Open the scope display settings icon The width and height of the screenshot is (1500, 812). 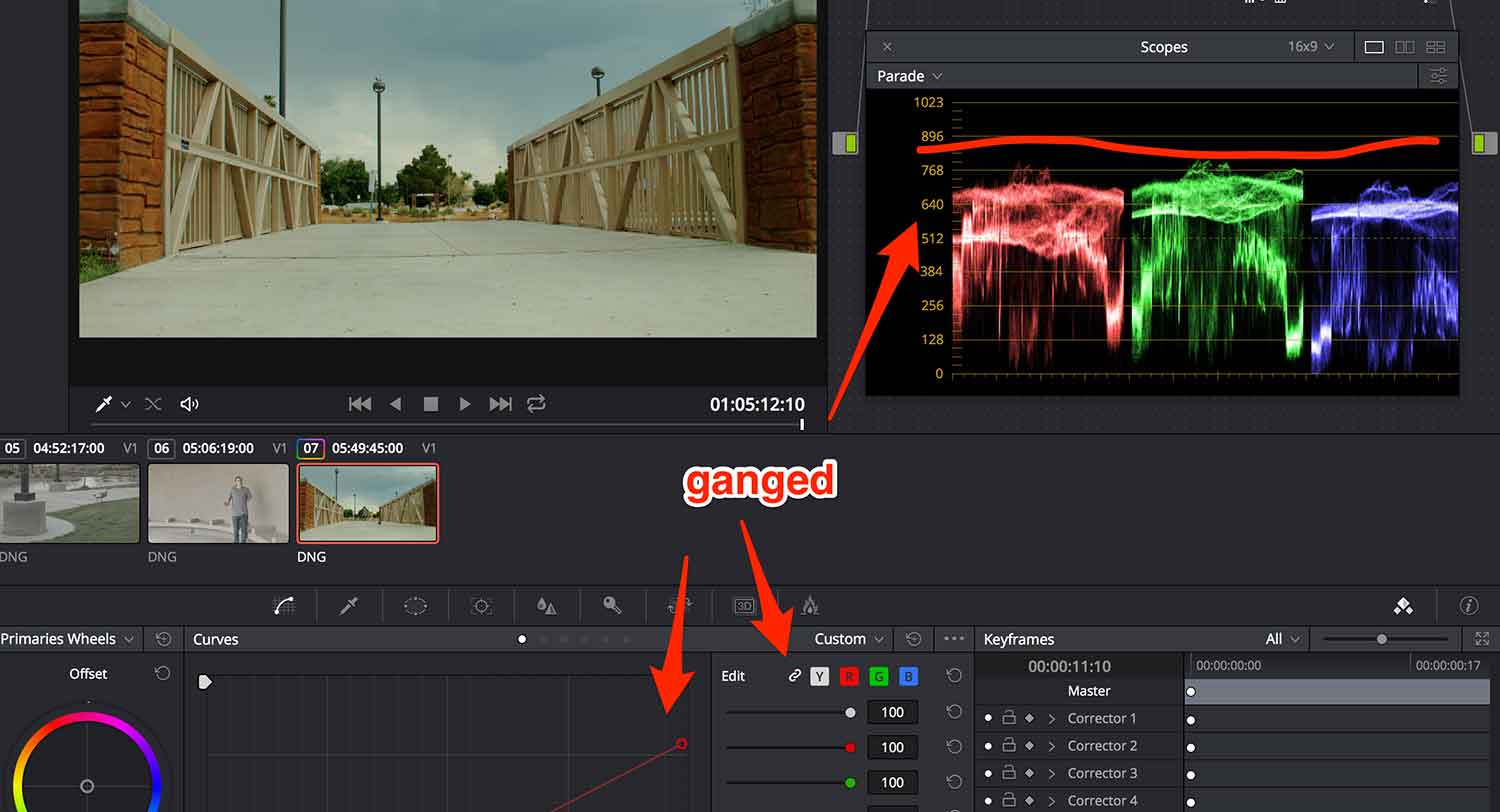pyautogui.click(x=1438, y=76)
